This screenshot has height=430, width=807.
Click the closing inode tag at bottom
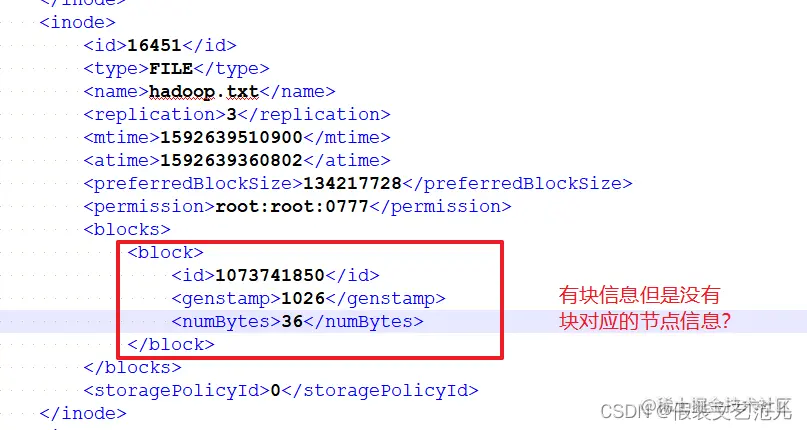[83, 414]
